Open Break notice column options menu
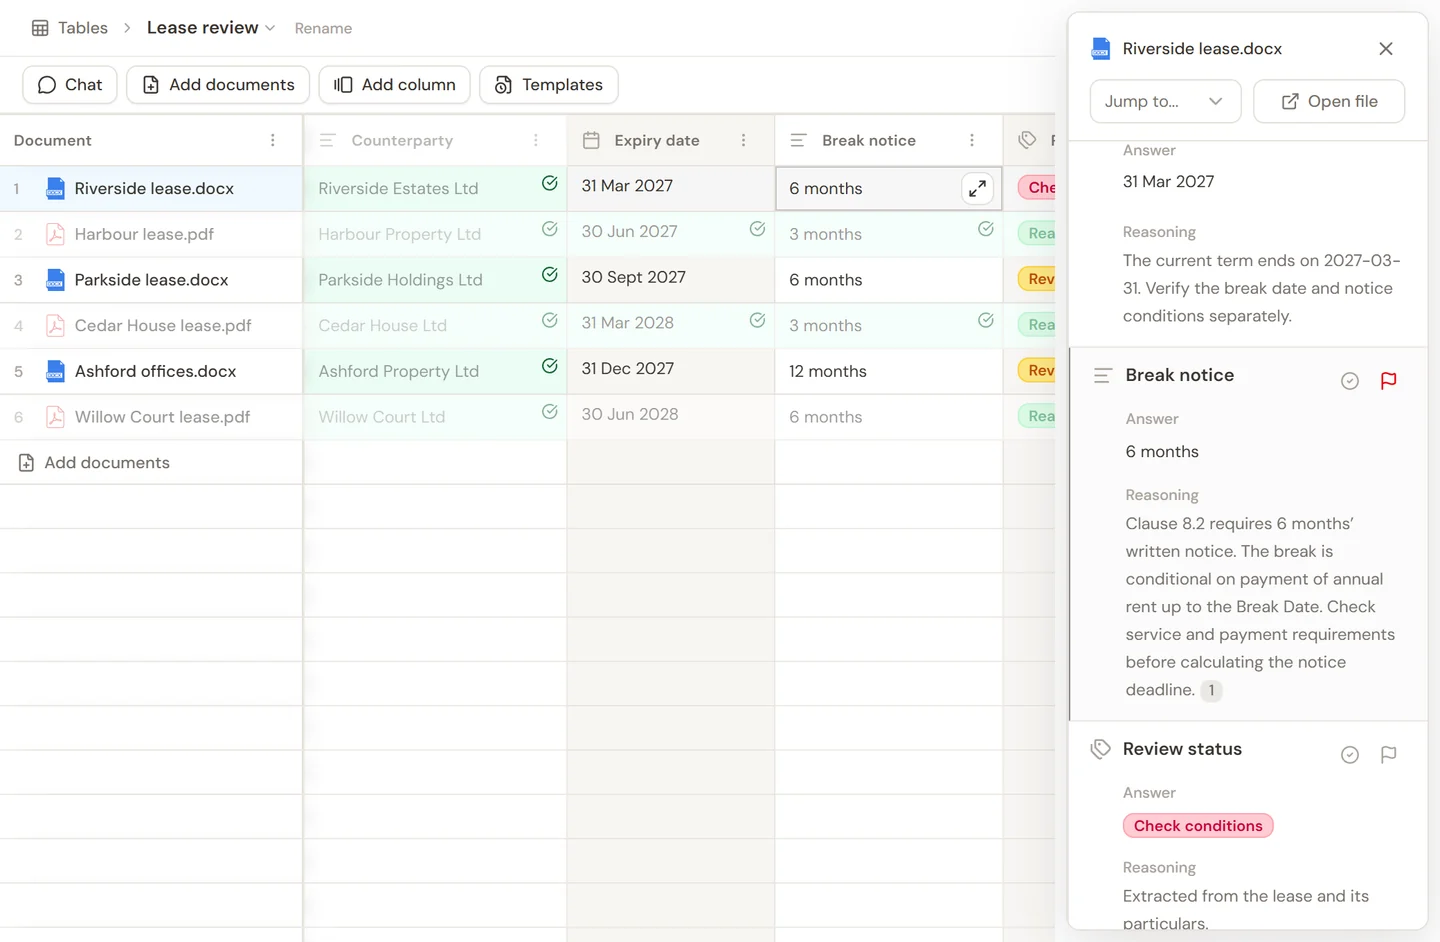Image resolution: width=1440 pixels, height=942 pixels. 972,141
